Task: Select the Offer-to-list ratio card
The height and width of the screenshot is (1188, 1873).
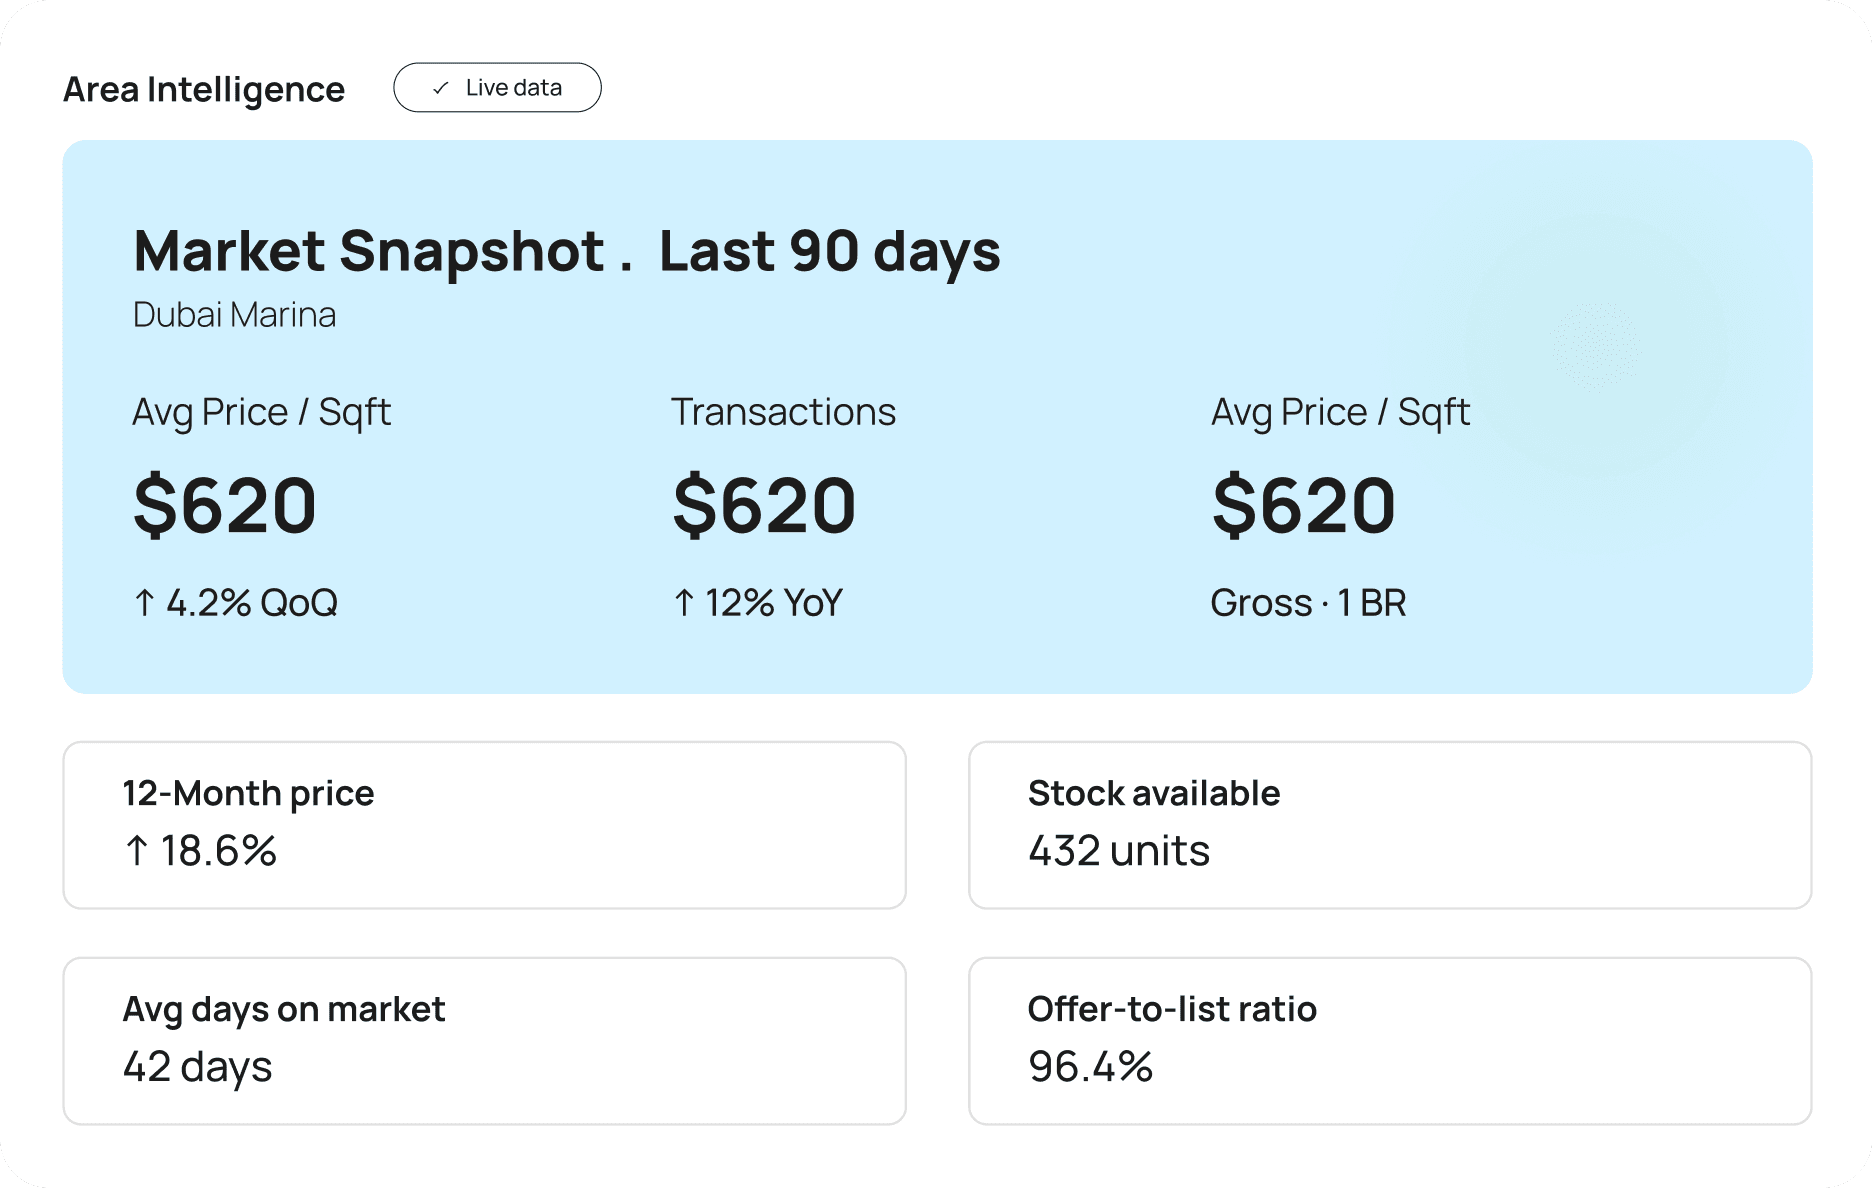Action: [x=1390, y=1041]
